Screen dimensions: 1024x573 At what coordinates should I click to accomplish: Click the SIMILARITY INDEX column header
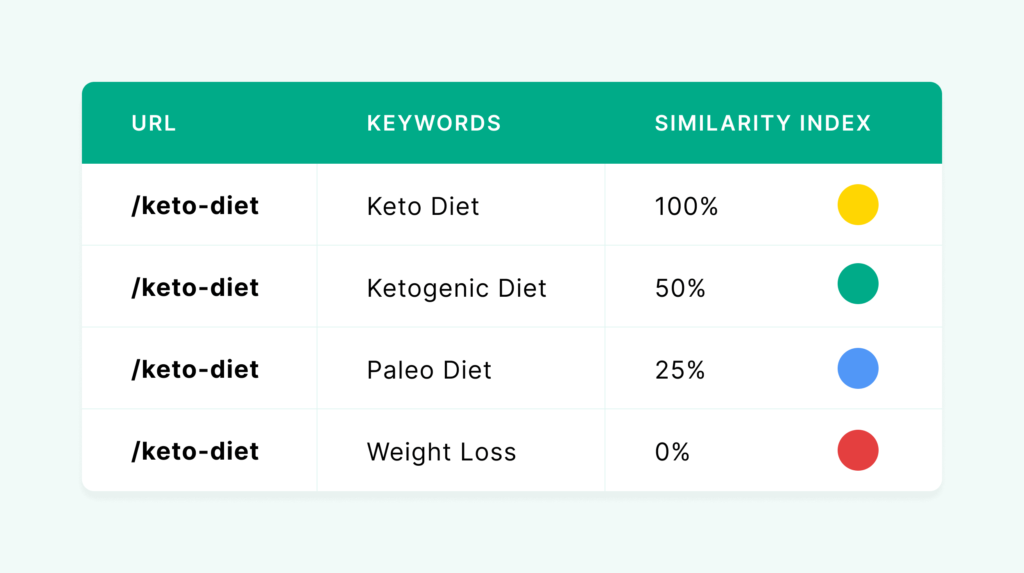(x=762, y=124)
